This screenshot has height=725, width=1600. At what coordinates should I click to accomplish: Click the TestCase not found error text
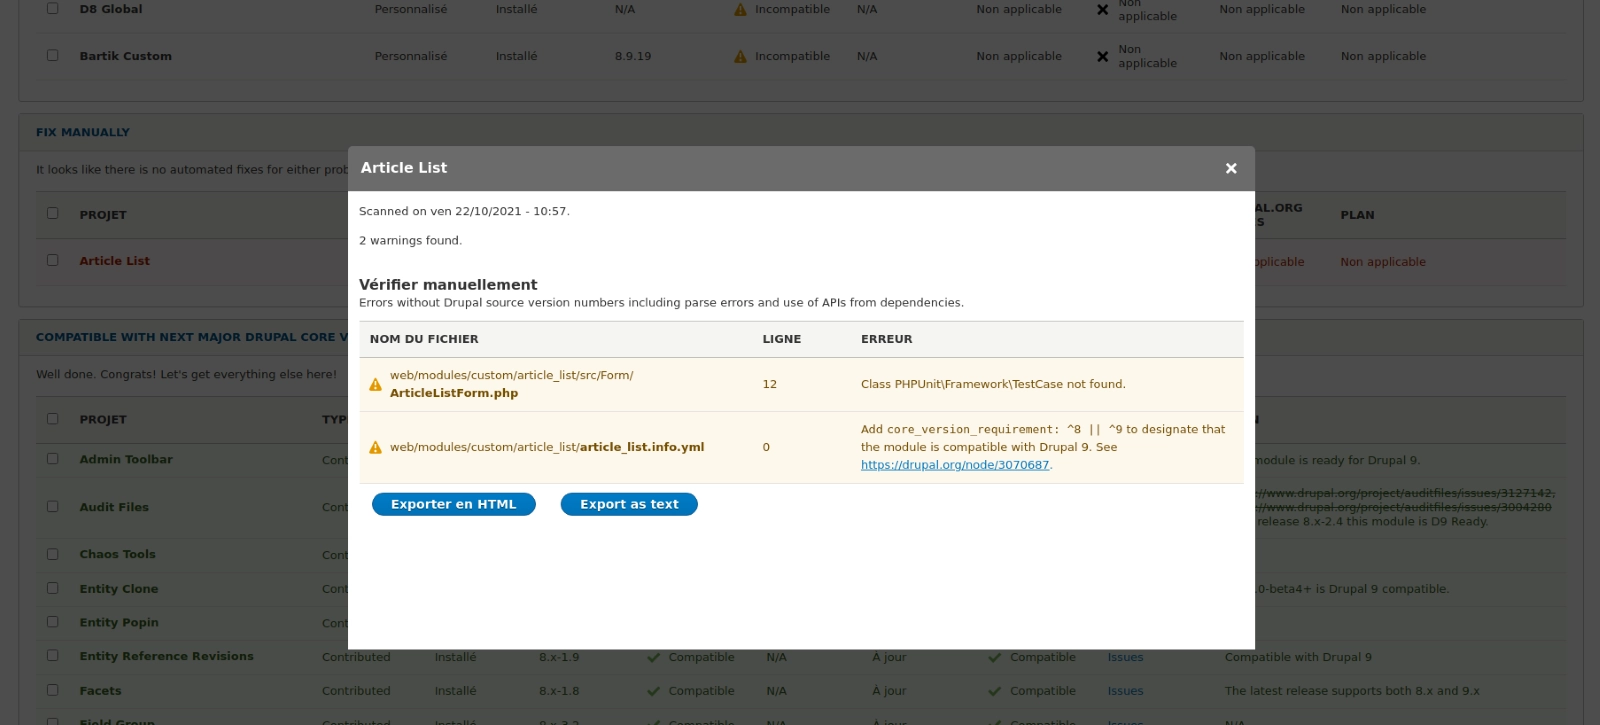993,385
